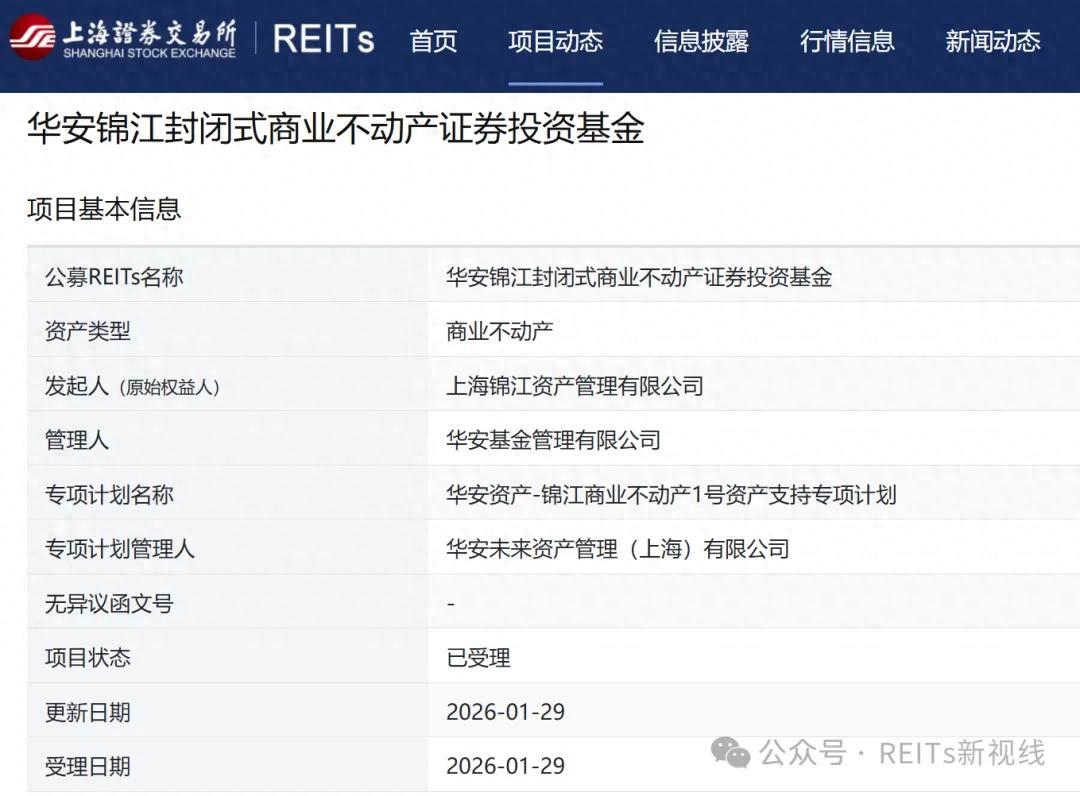Screen dimensions: 1080x796
Task: Select the 受理日期 table row
Action: coord(540,766)
